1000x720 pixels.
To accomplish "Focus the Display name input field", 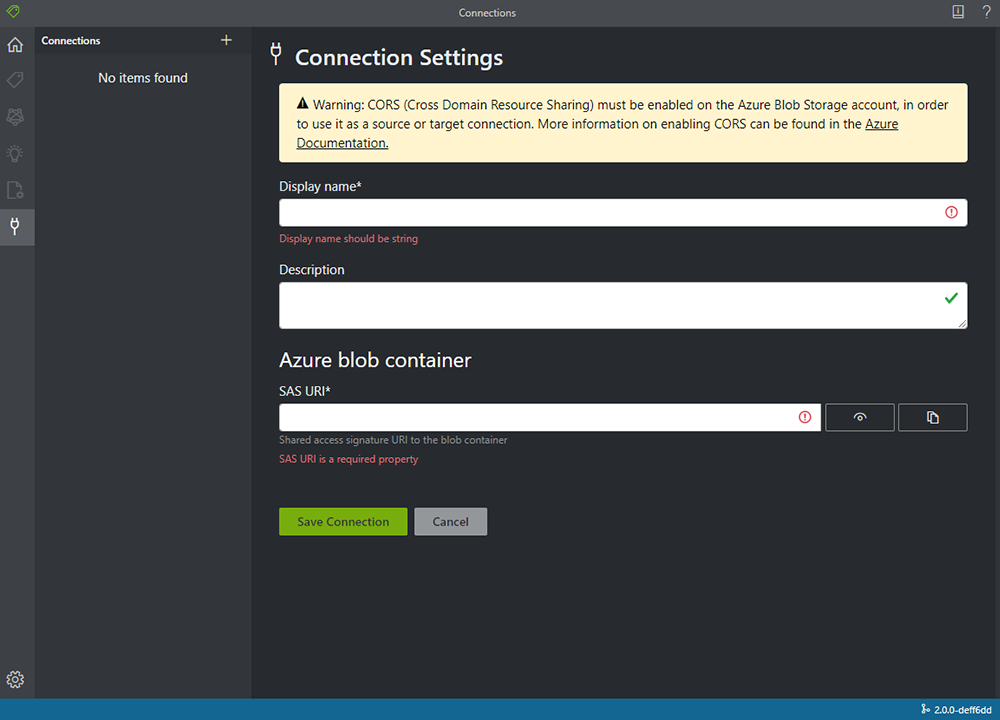I will coord(623,212).
